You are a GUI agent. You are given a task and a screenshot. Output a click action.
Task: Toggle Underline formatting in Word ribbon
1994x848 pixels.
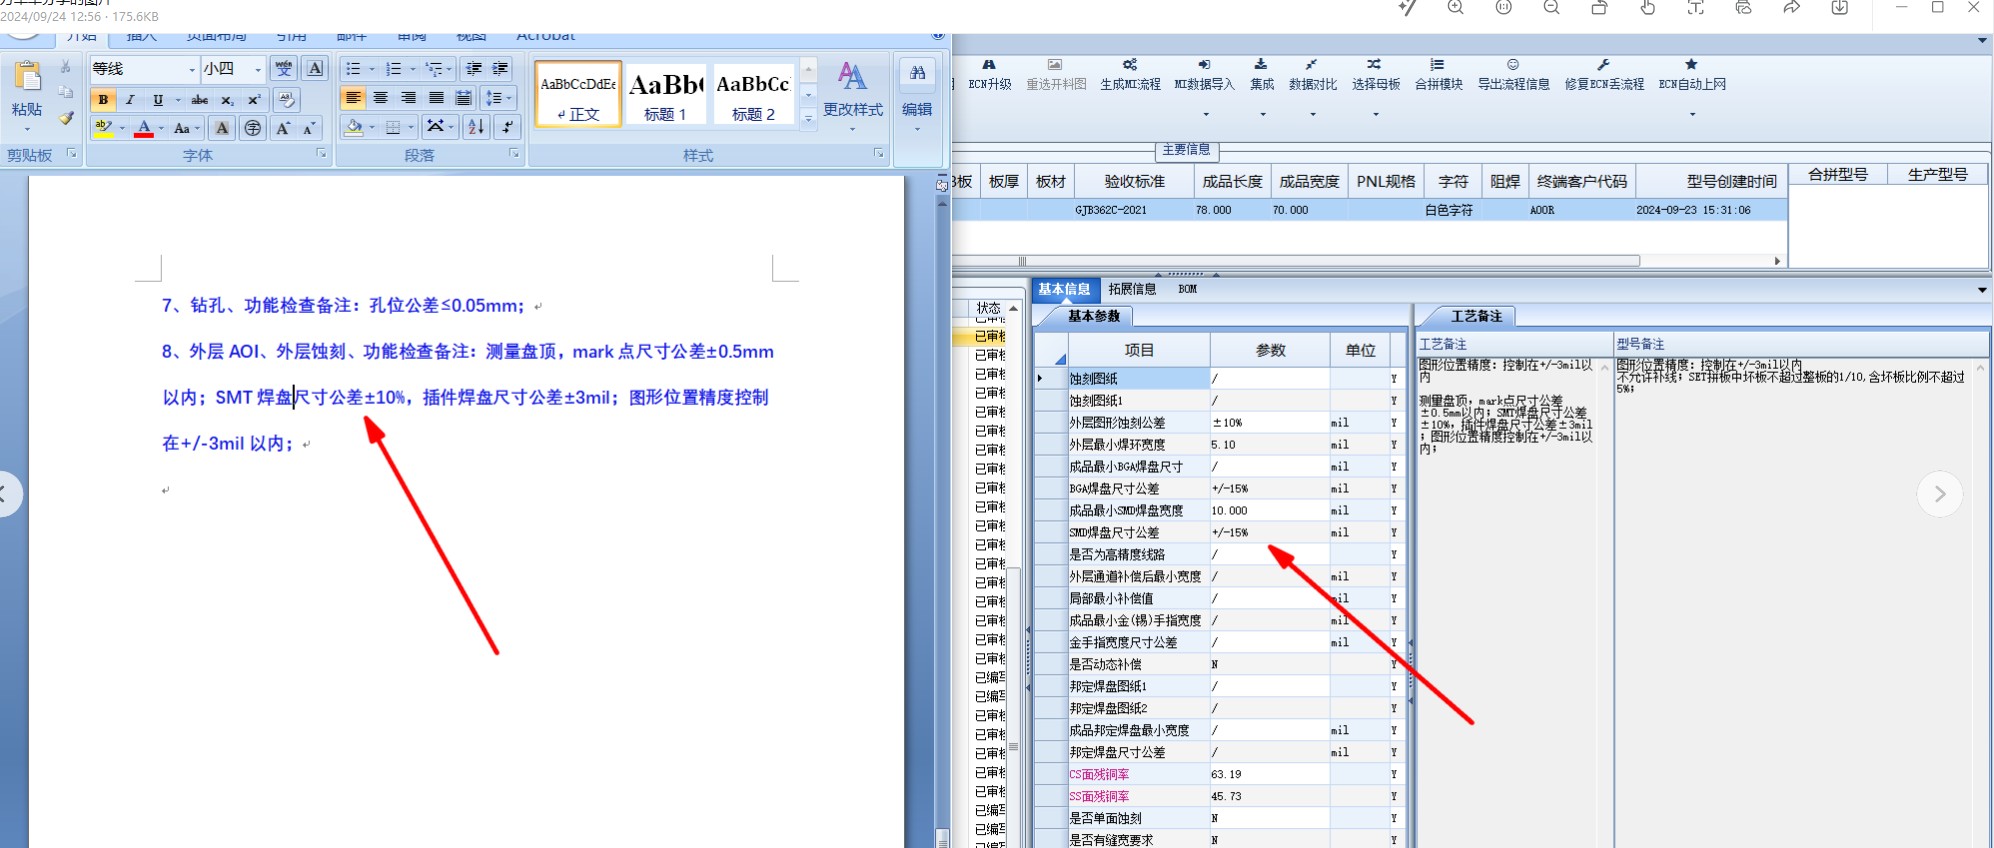click(157, 100)
